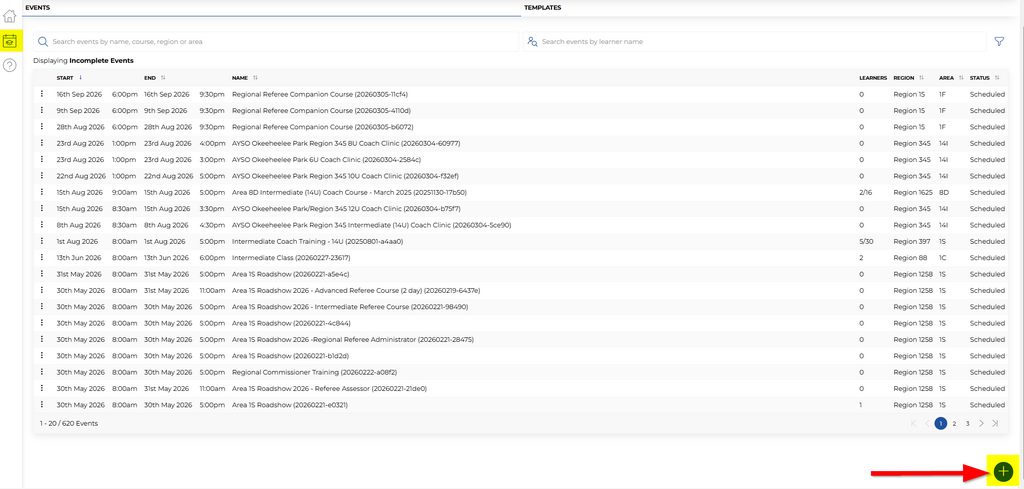Select the Events tab
Image resolution: width=1024 pixels, height=489 pixels.
tap(37, 7)
